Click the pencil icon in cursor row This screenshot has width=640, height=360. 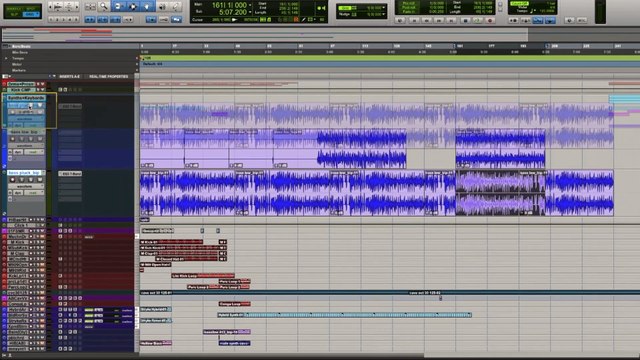[303, 20]
